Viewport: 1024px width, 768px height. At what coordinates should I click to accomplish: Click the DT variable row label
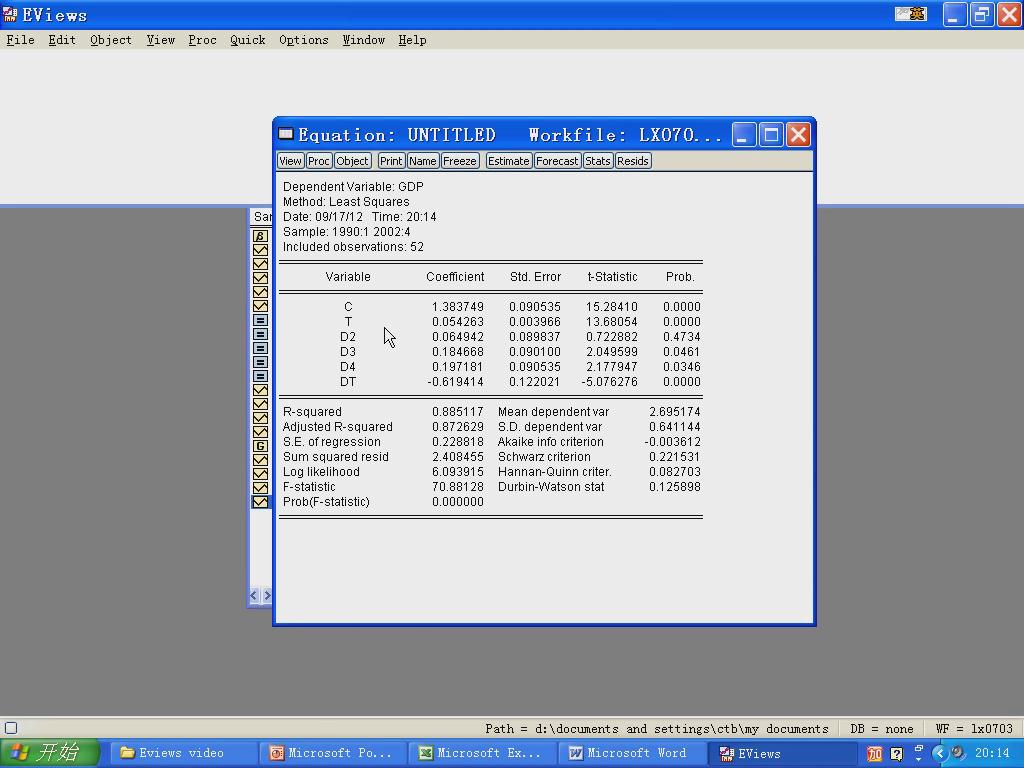click(348, 382)
